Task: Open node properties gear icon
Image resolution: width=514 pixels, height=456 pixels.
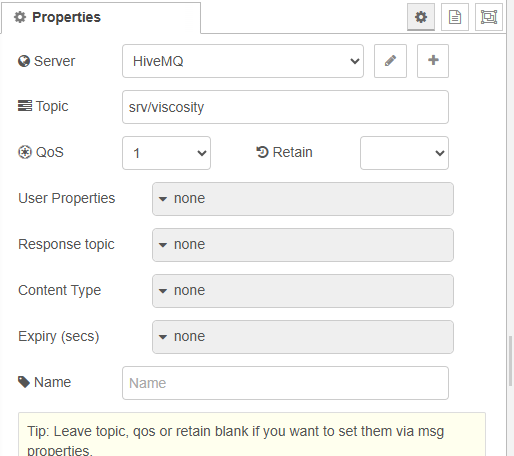Action: 421,17
